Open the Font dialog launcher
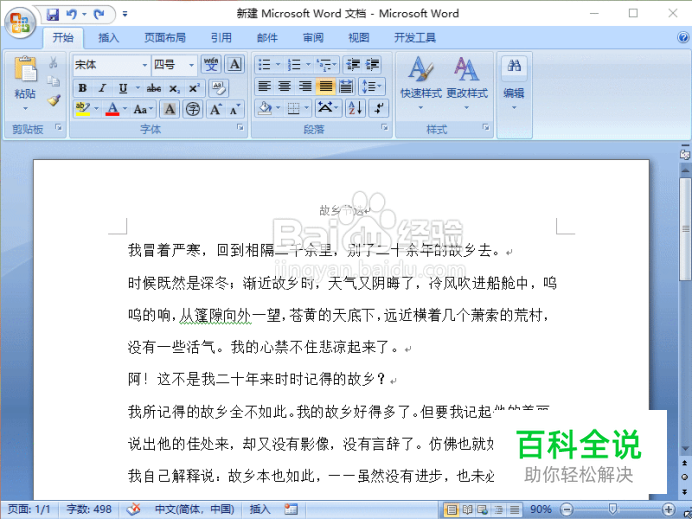This screenshot has width=692, height=519. click(240, 128)
